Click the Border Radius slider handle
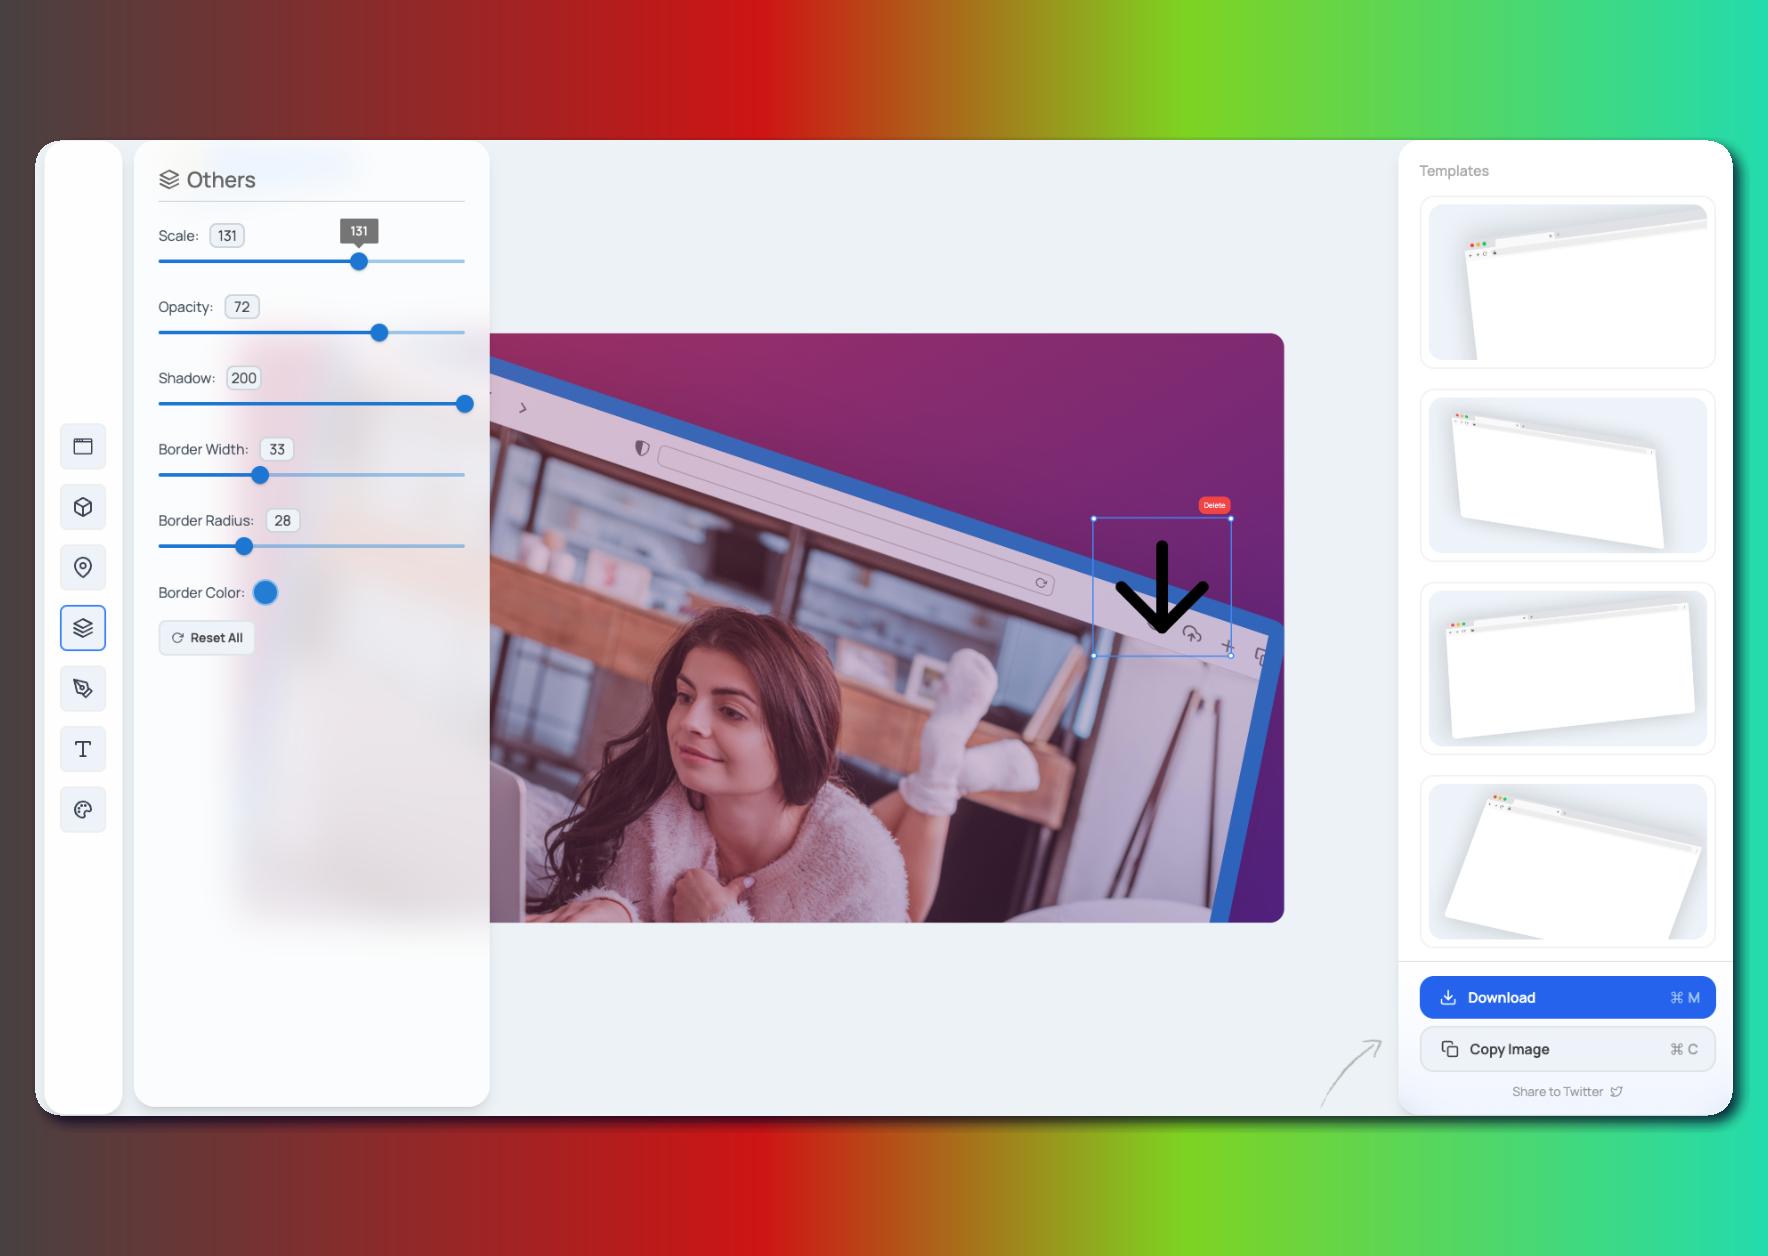 [244, 546]
